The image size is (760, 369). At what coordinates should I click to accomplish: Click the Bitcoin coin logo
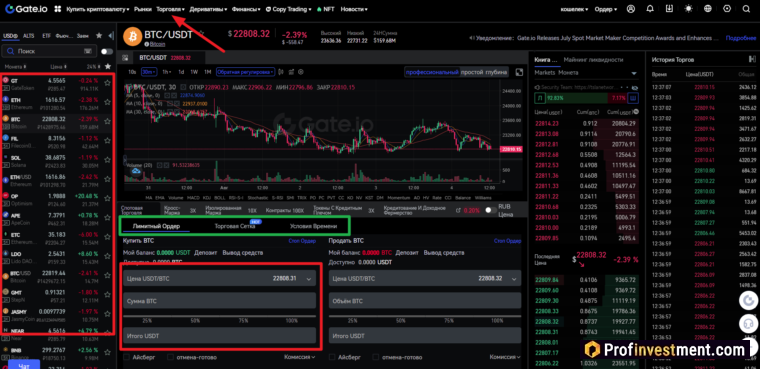pyautogui.click(x=132, y=36)
